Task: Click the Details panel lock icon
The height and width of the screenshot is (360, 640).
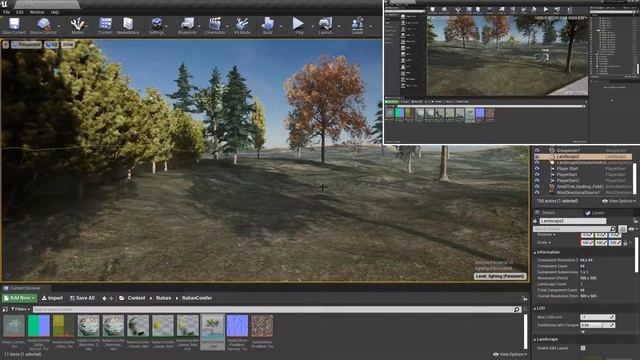Action: [x=636, y=221]
